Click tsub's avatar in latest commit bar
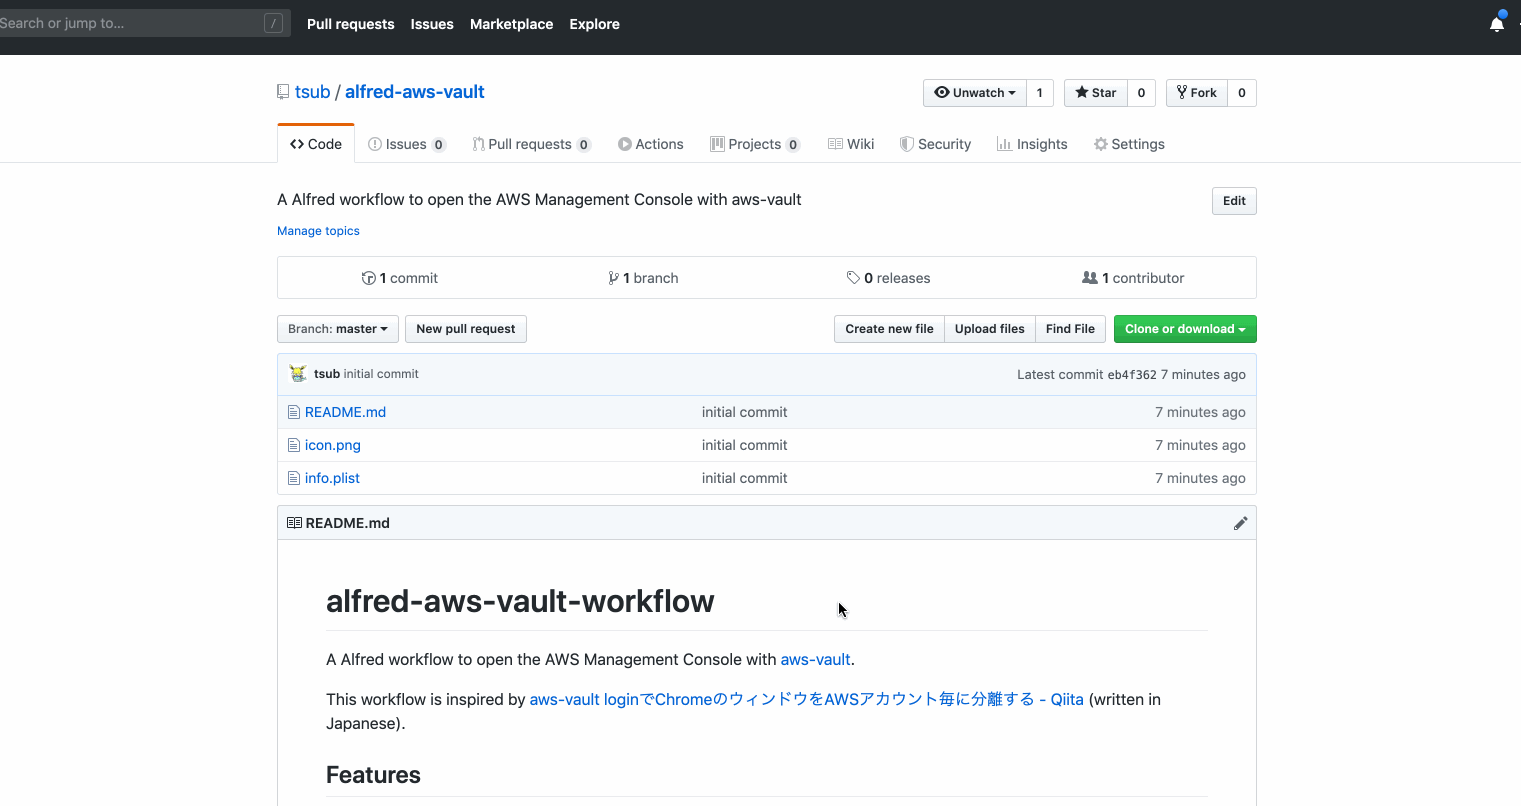Viewport: 1521px width, 806px height. pos(298,374)
